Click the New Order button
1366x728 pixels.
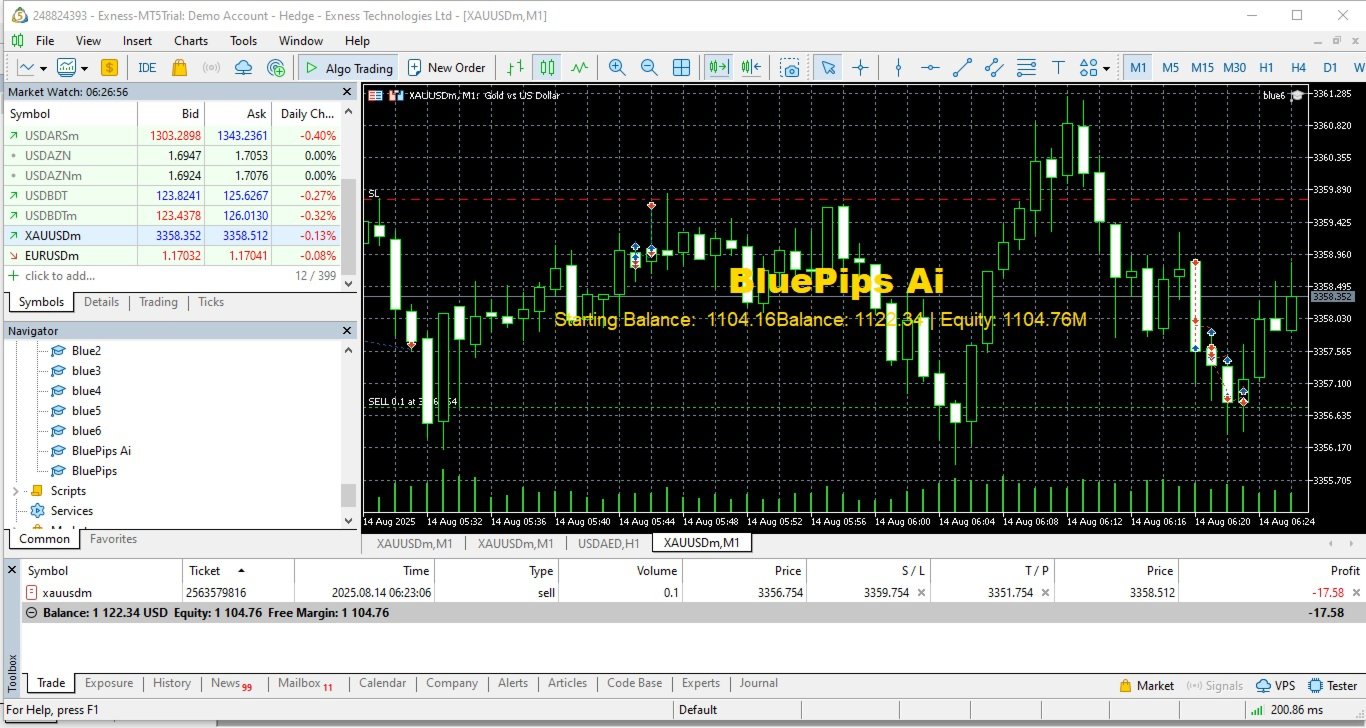pyautogui.click(x=446, y=68)
